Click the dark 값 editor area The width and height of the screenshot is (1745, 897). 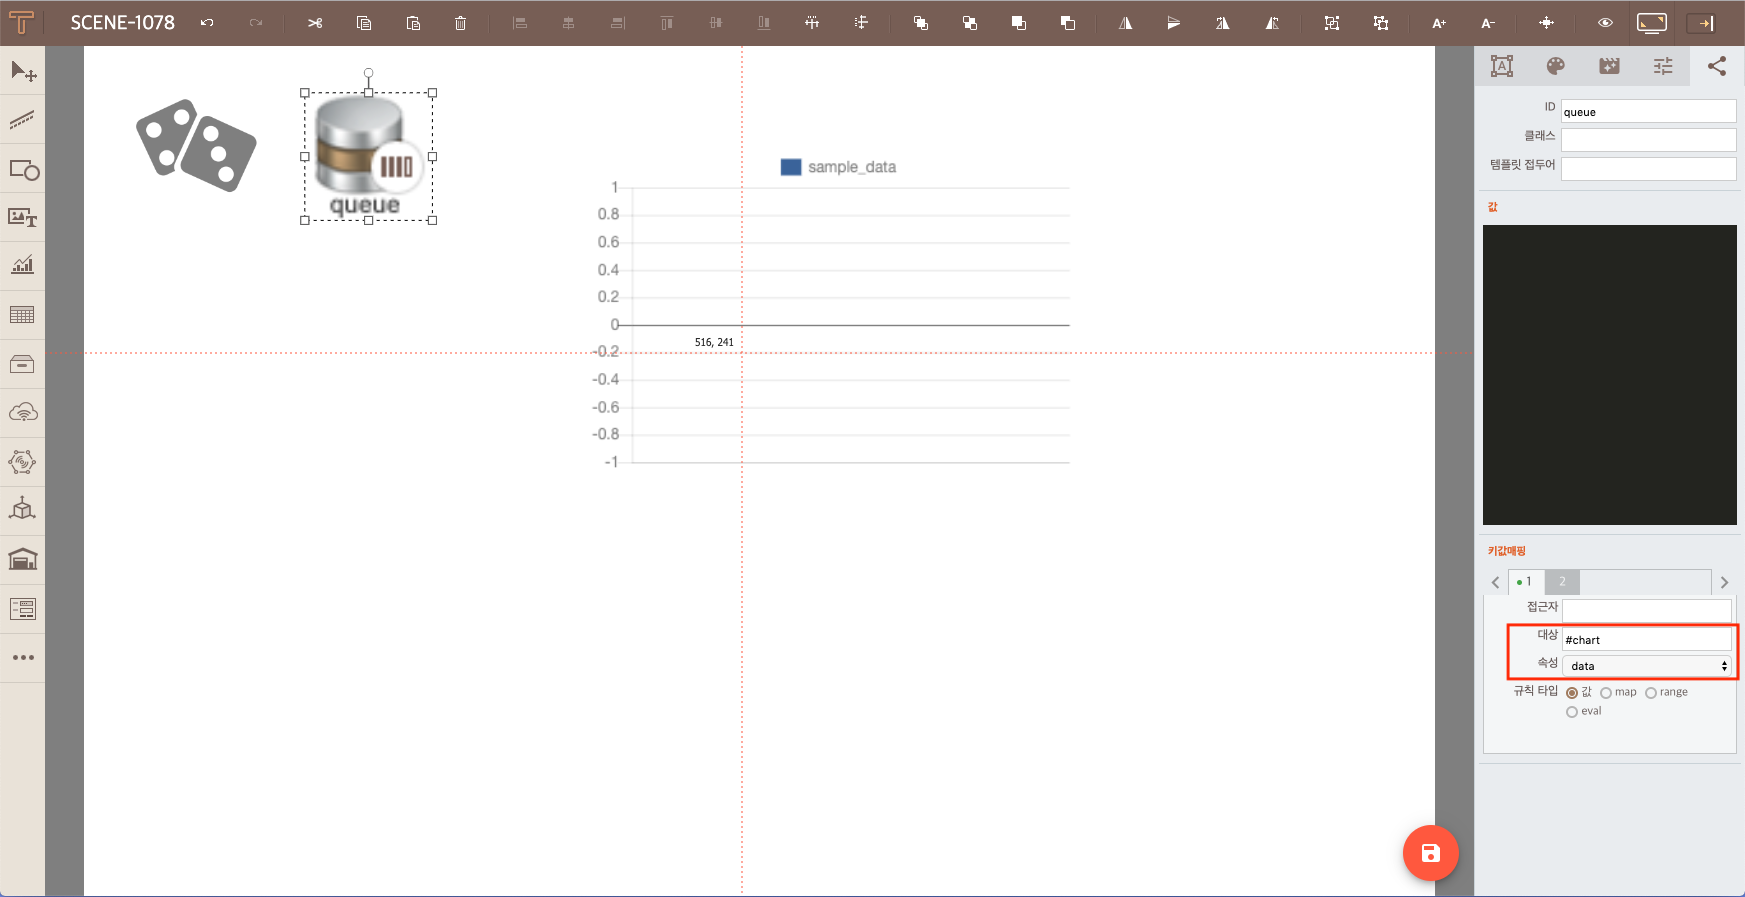click(x=1610, y=375)
